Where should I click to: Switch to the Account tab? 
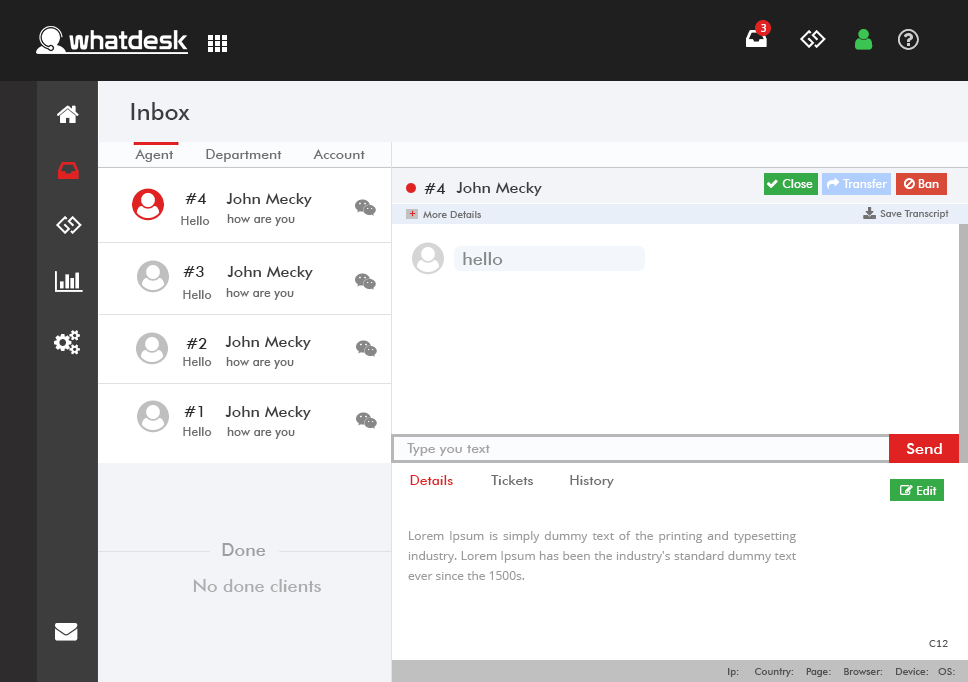coord(339,155)
